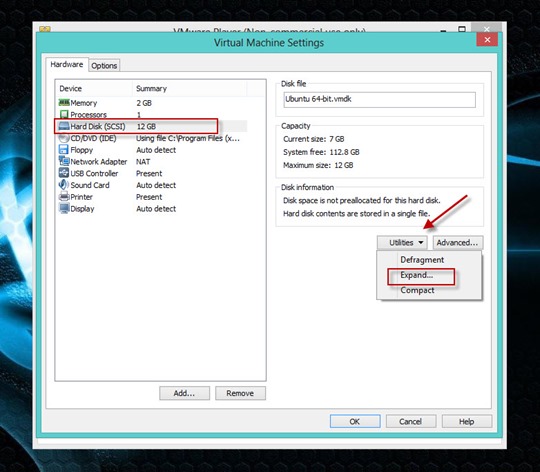Viewport: 540px width, 472px height.
Task: Switch to the Options tab
Action: 104,65
